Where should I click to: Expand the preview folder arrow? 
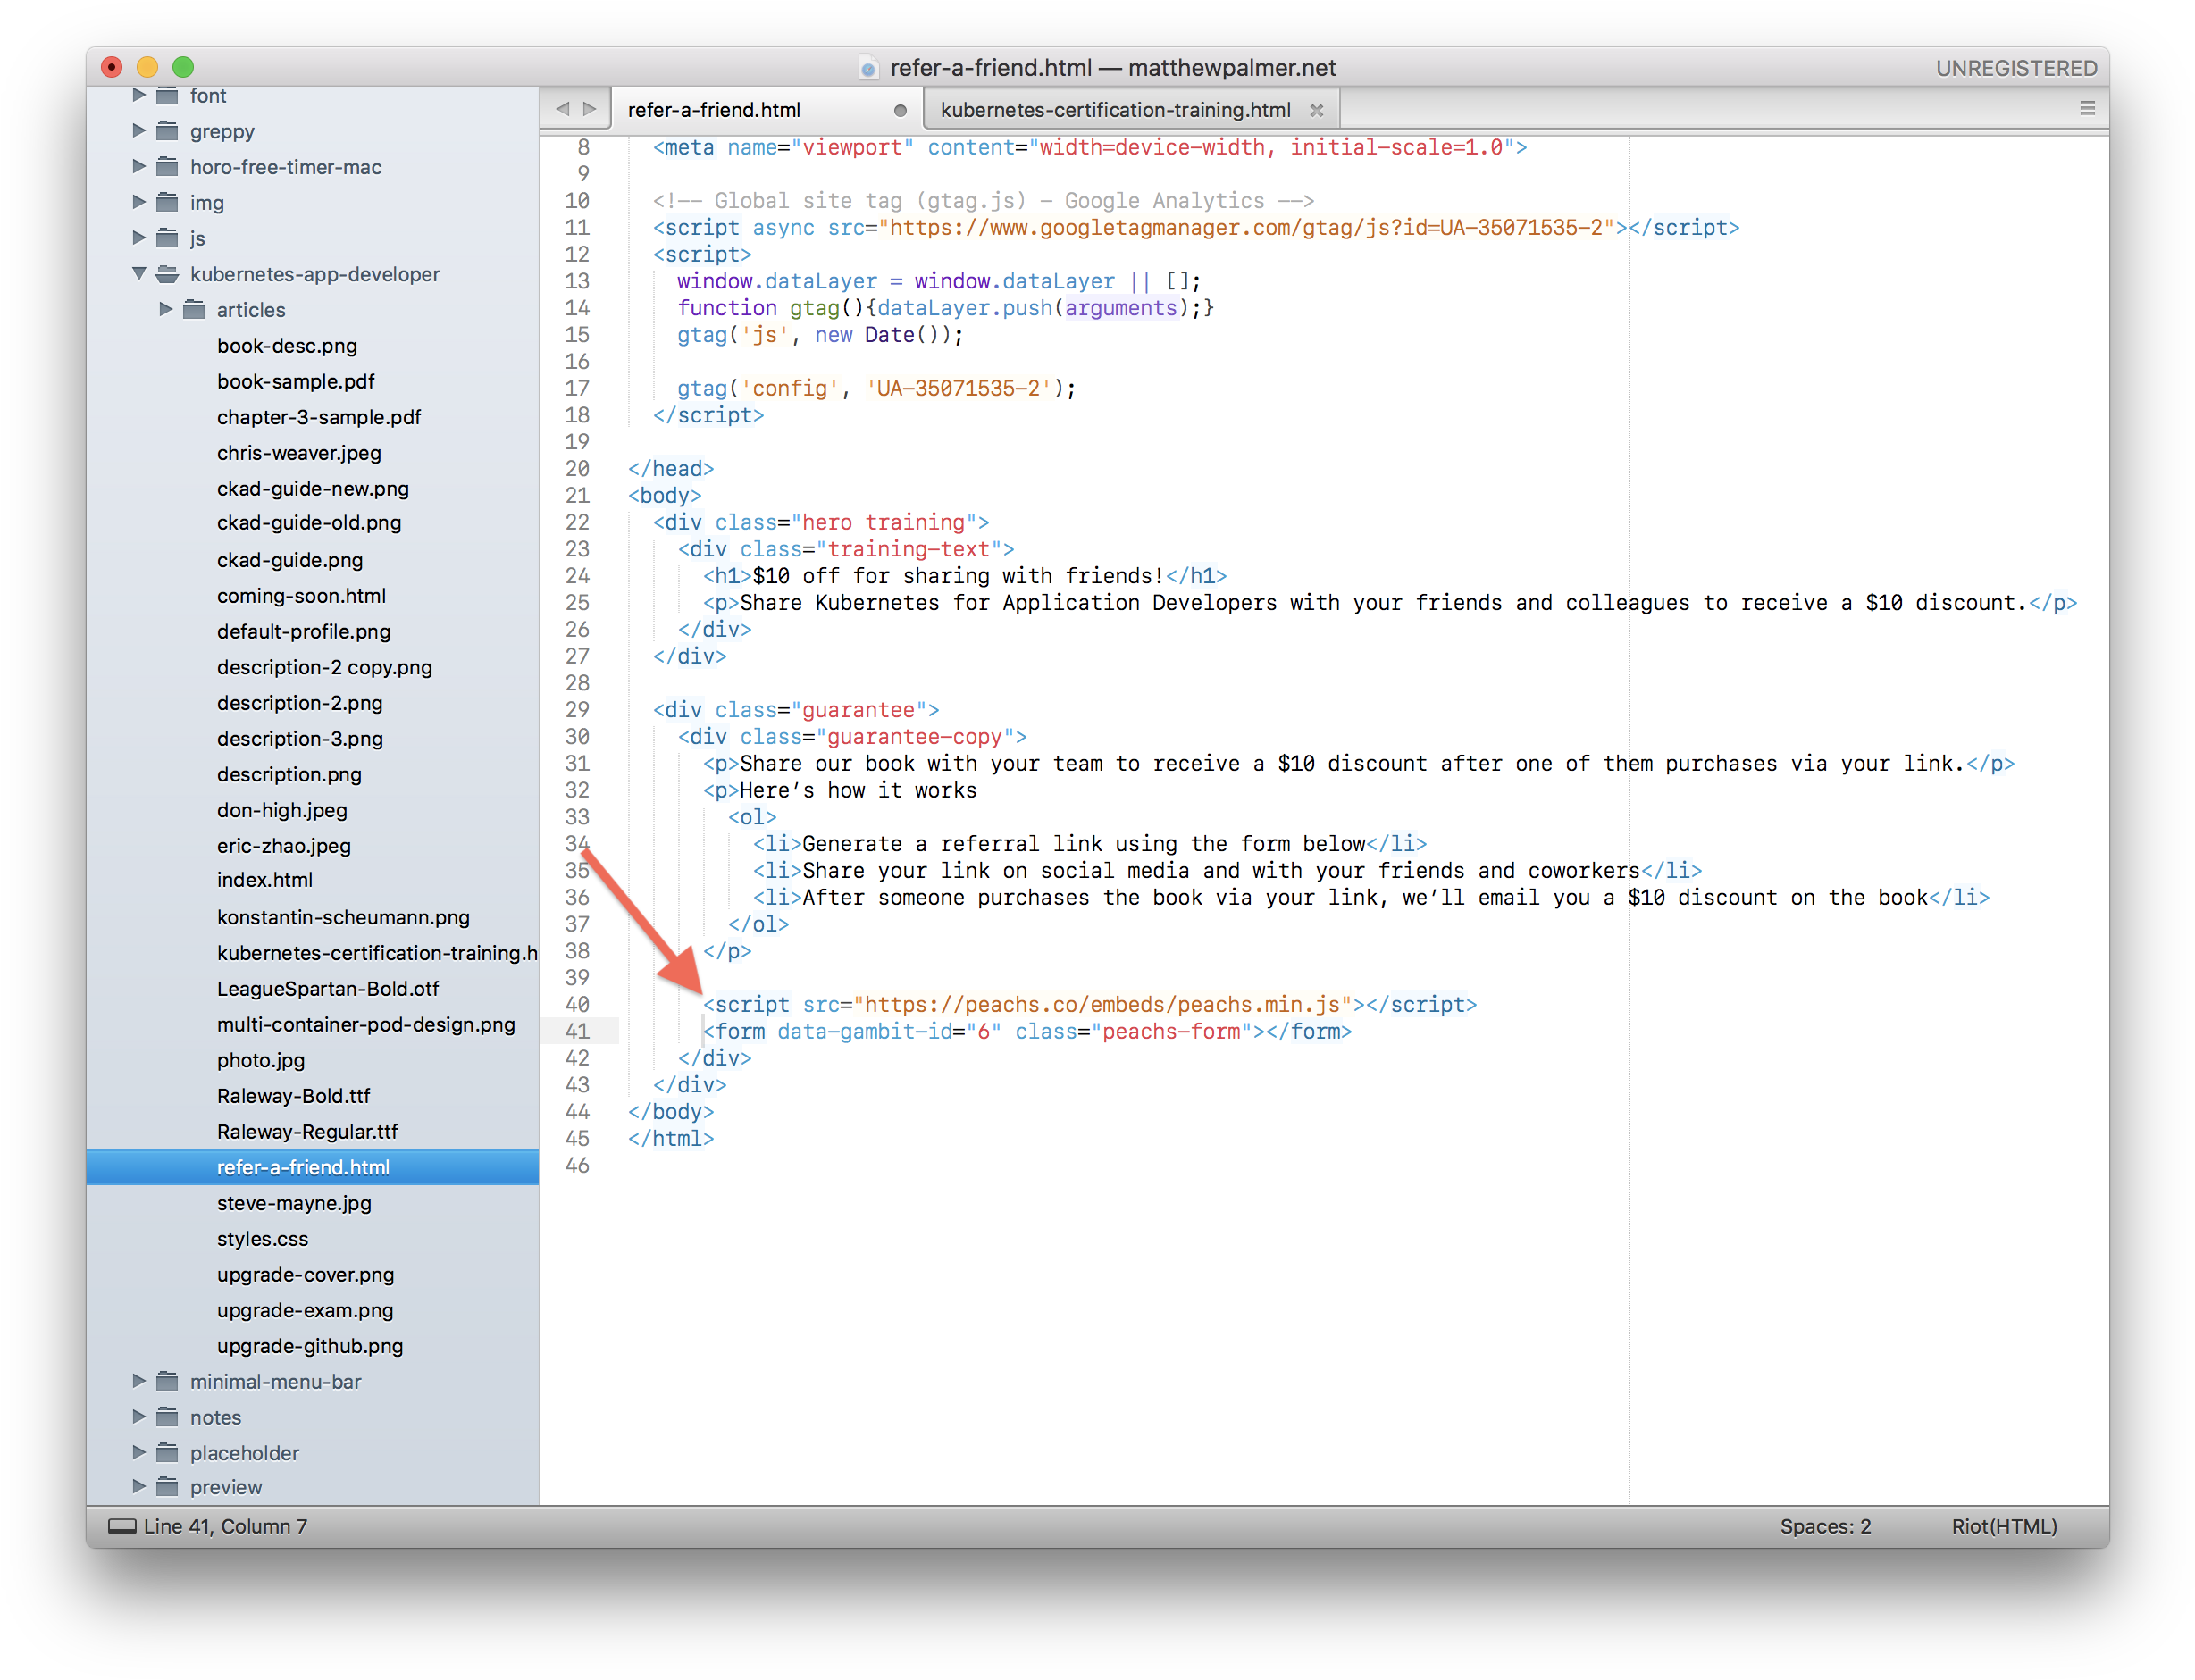(139, 1487)
